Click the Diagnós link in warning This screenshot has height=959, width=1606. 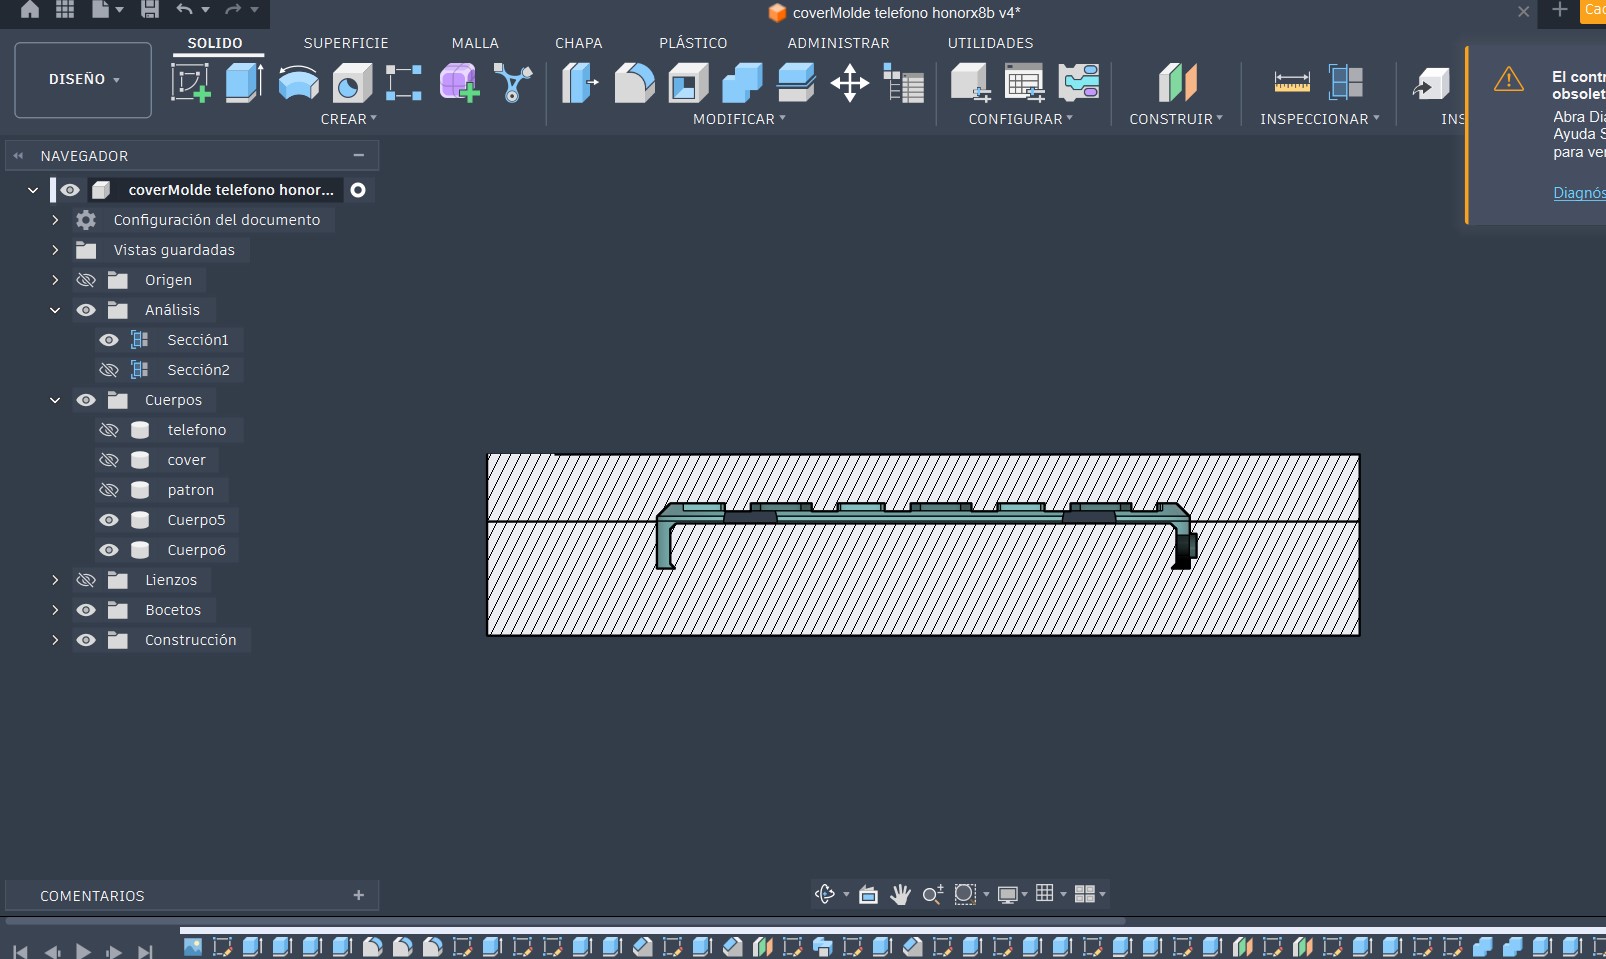(x=1579, y=193)
